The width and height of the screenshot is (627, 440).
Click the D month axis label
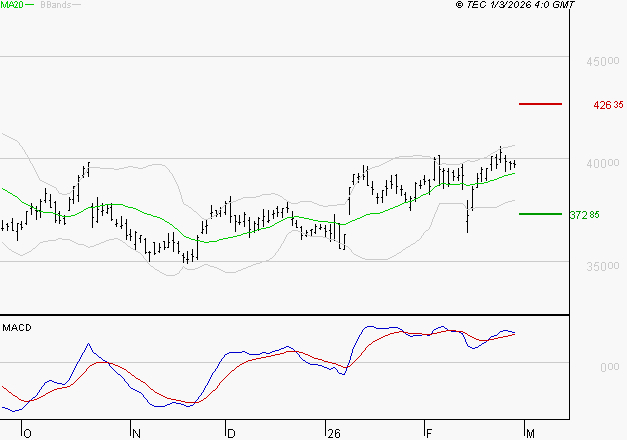point(231,434)
